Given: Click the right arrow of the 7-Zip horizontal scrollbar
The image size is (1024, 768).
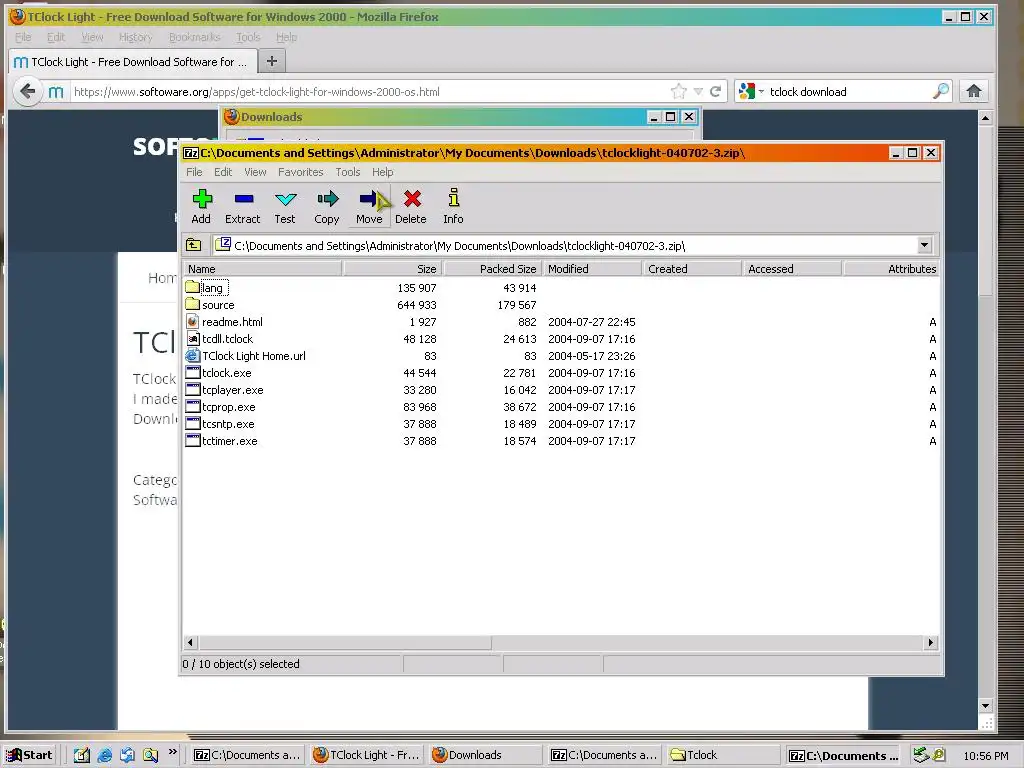Looking at the screenshot, I should pos(931,643).
